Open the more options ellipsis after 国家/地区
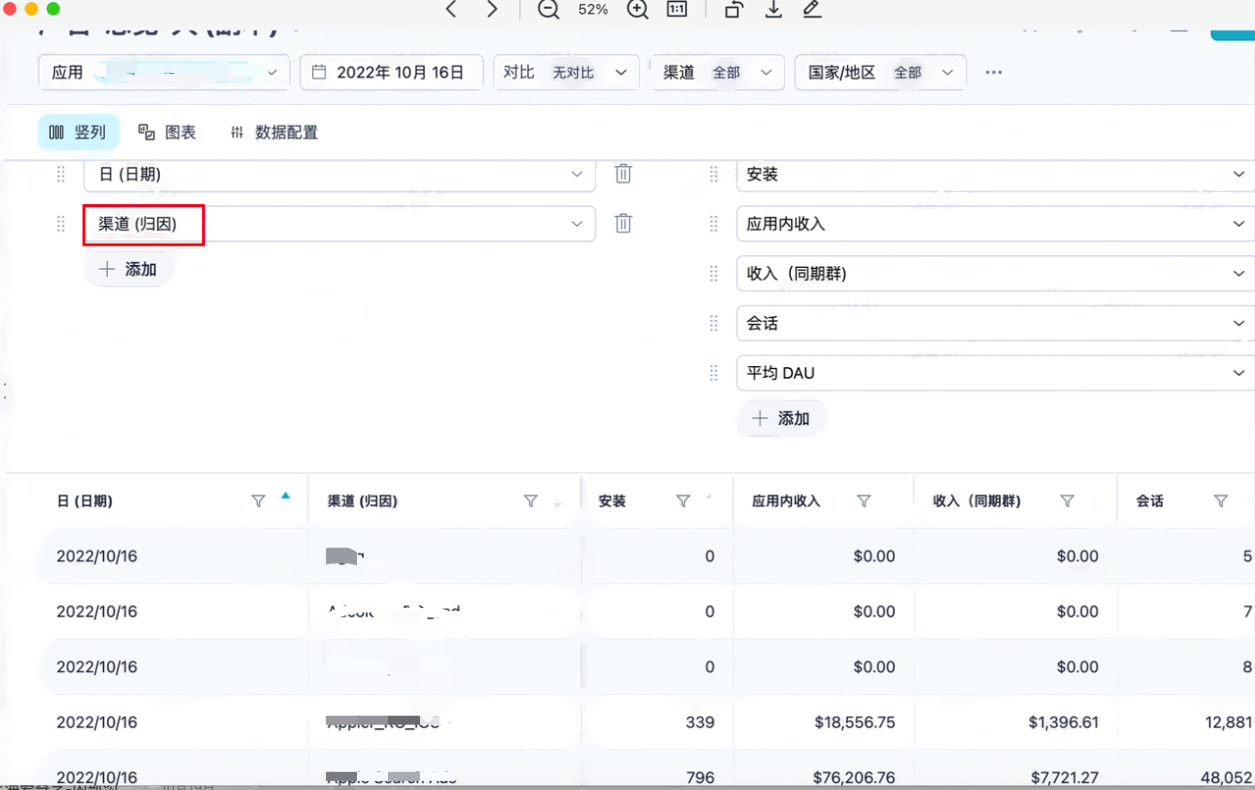This screenshot has height=790, width=1255. [x=993, y=72]
